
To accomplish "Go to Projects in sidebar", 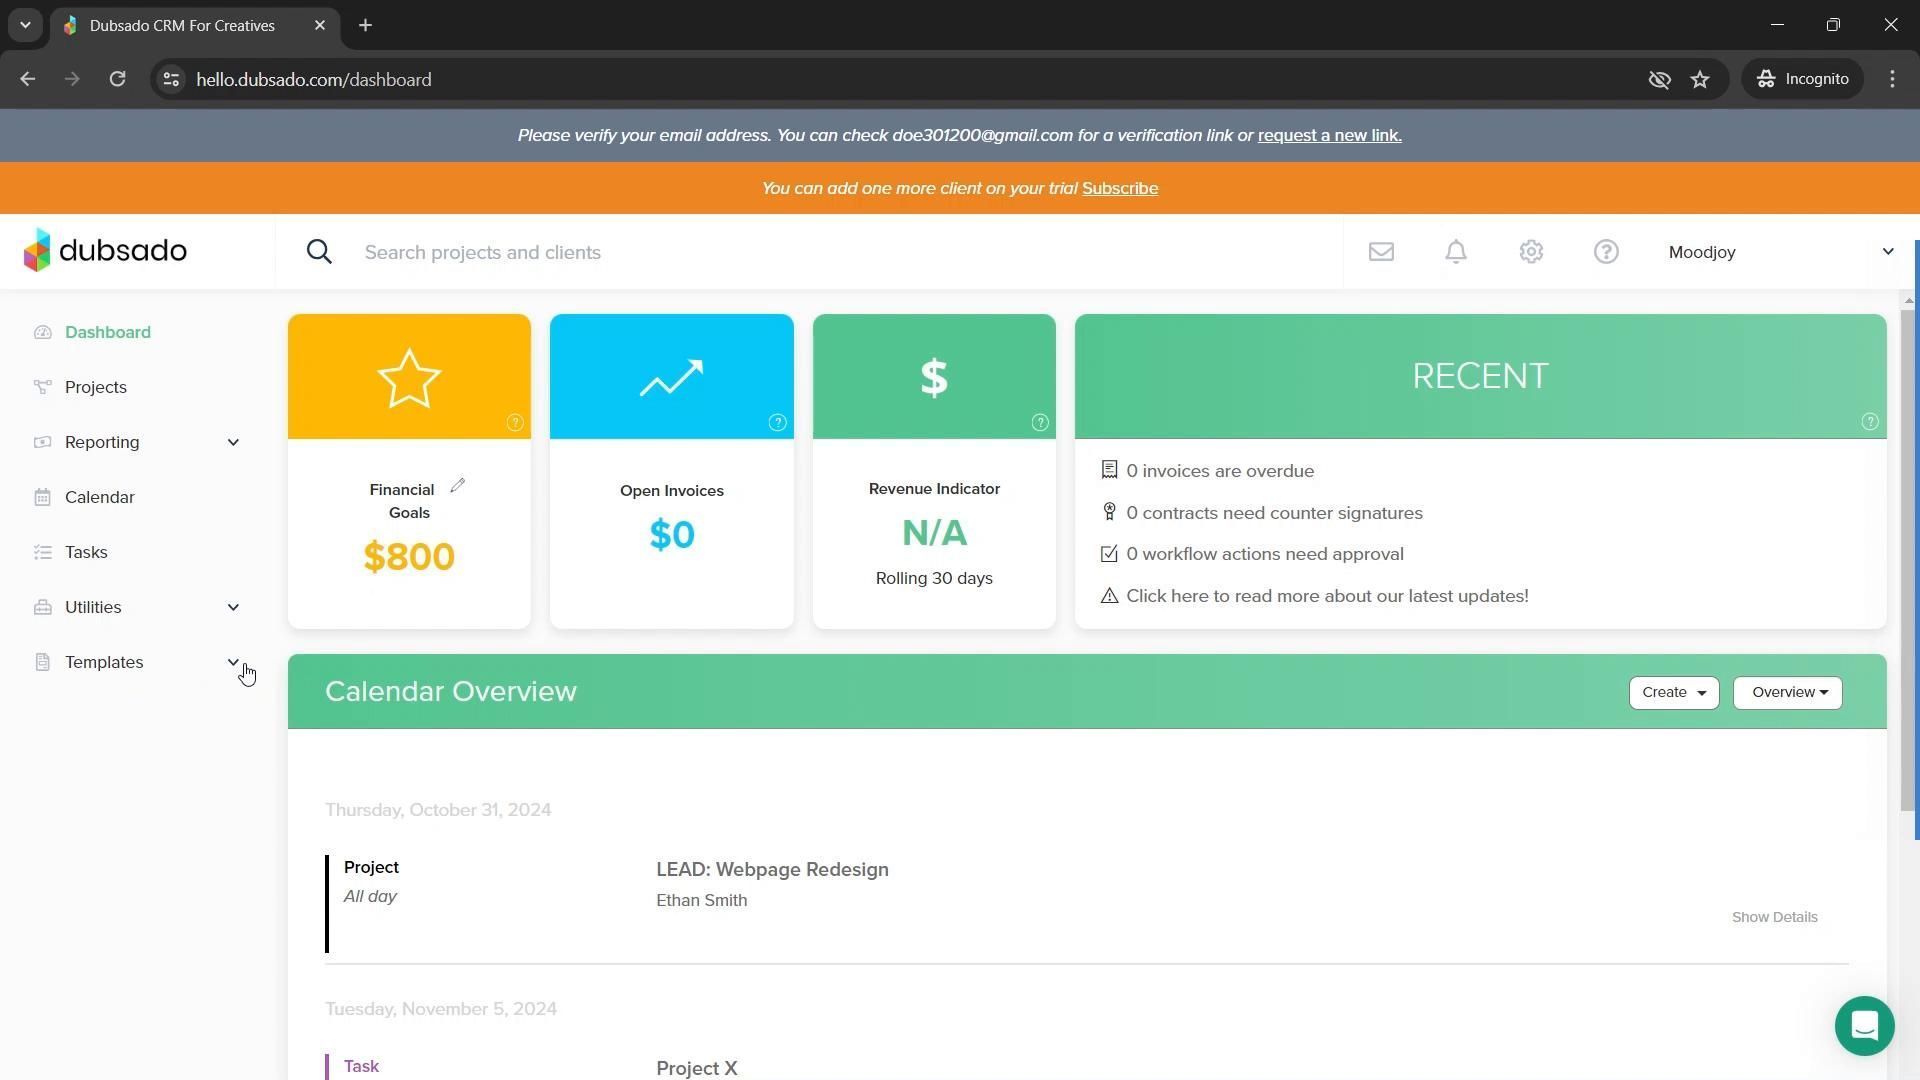I will 96,387.
